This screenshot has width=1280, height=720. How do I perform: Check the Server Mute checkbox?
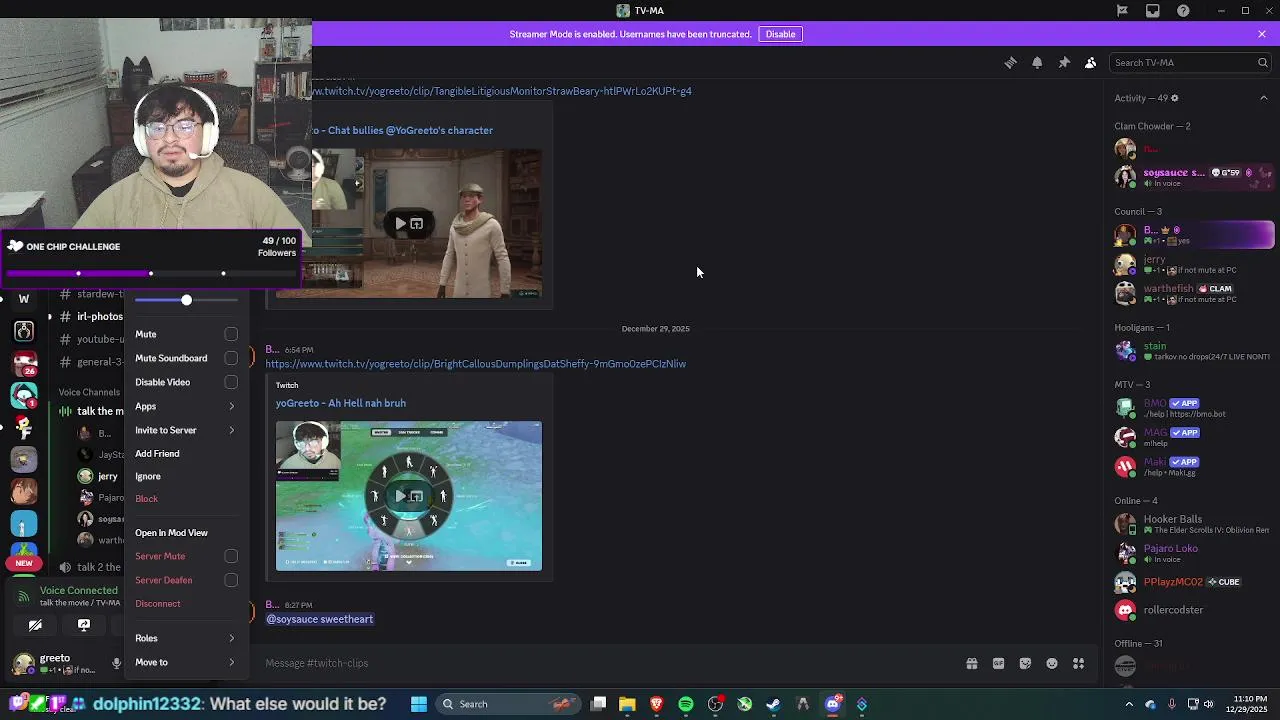point(231,556)
